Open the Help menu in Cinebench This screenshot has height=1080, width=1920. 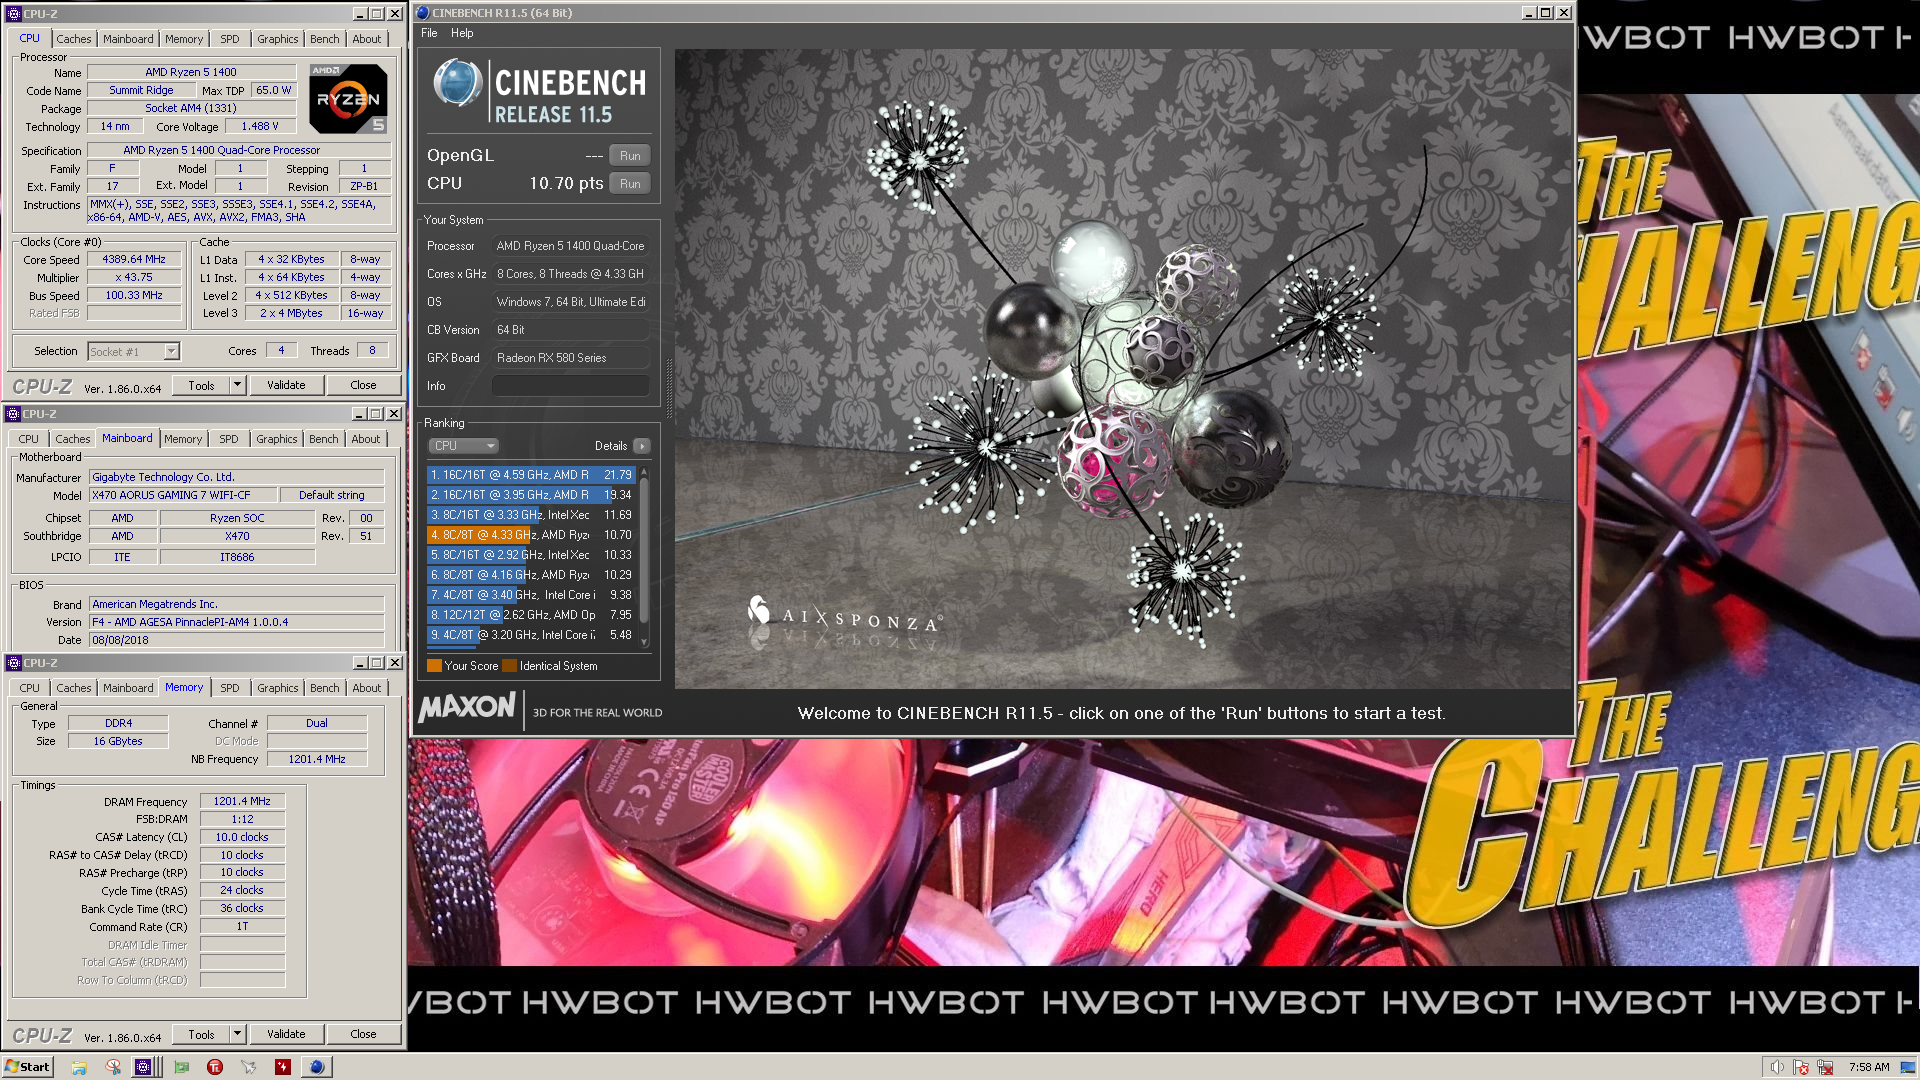[x=462, y=33]
